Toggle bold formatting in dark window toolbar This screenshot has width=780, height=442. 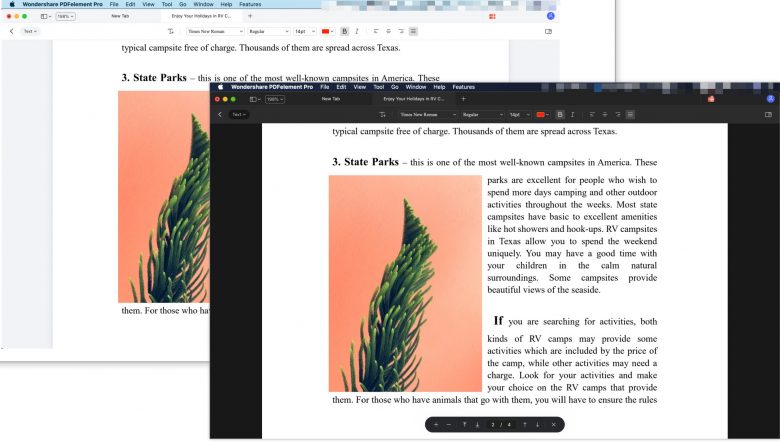(560, 115)
